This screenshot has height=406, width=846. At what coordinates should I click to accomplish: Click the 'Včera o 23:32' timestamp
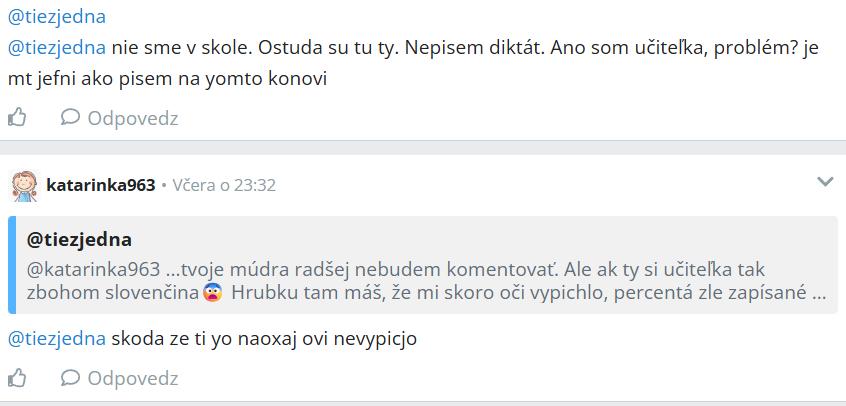[x=224, y=186]
